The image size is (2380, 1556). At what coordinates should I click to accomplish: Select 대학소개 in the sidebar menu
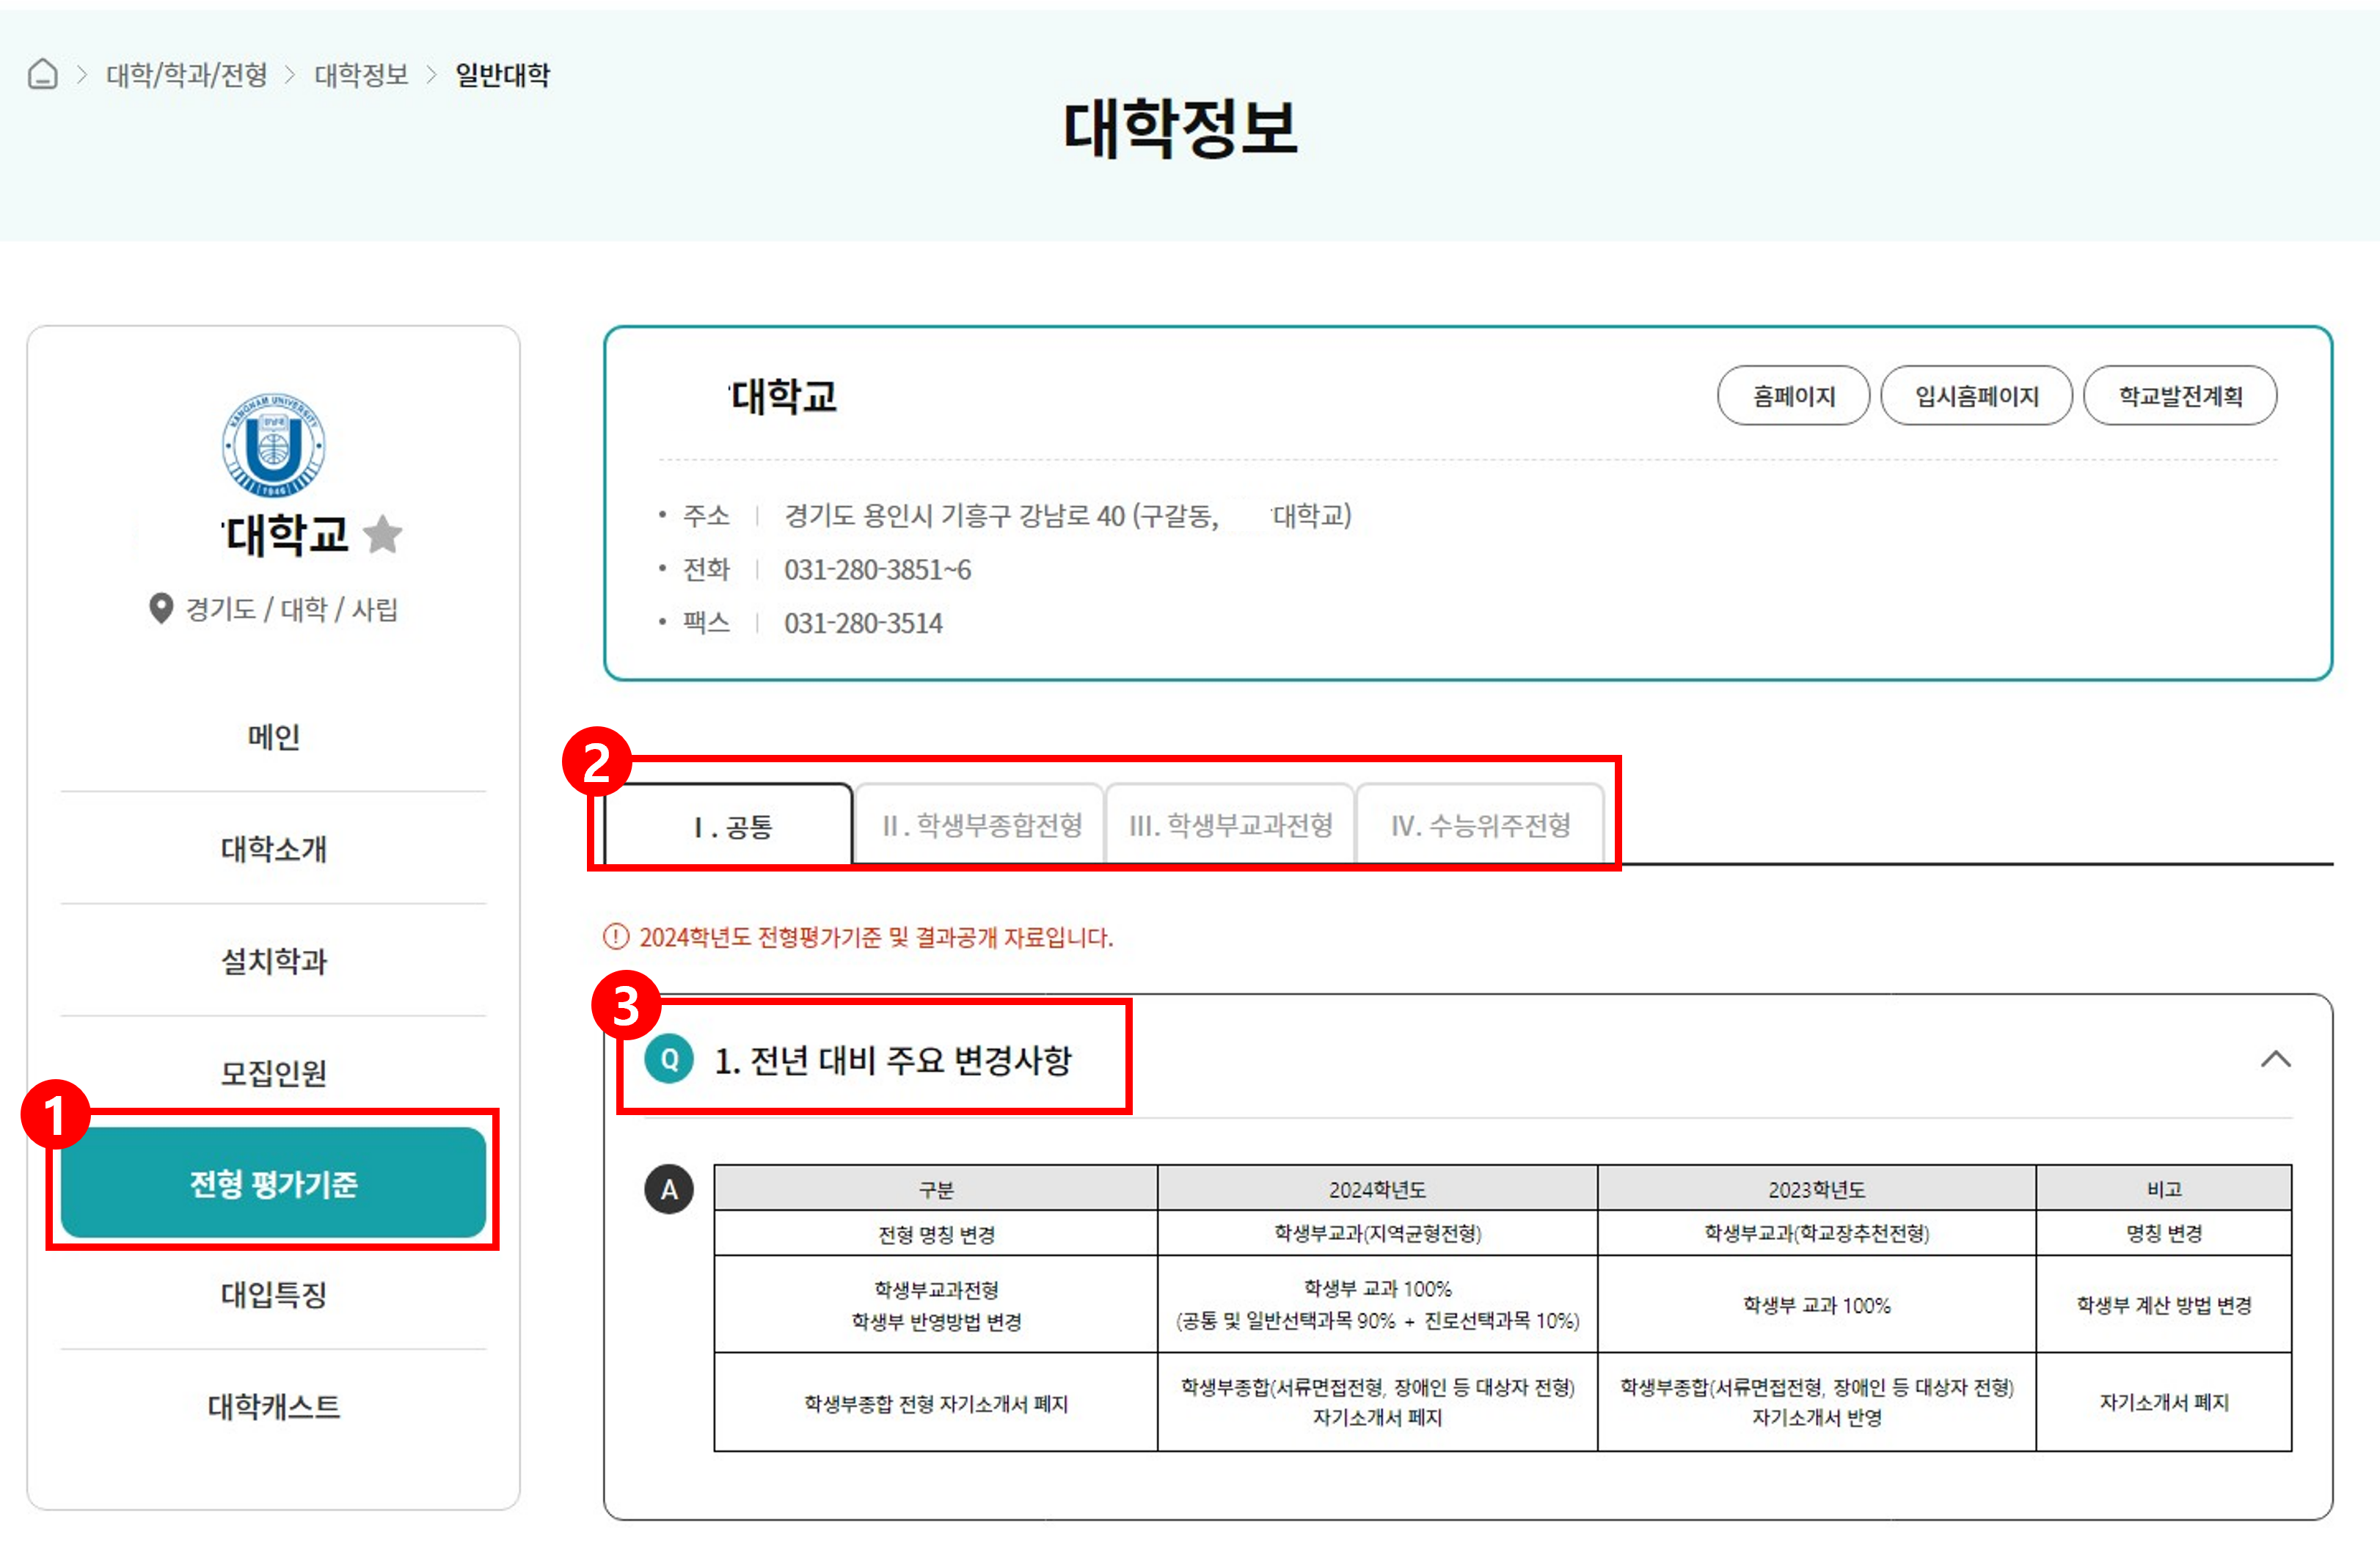pos(273,849)
